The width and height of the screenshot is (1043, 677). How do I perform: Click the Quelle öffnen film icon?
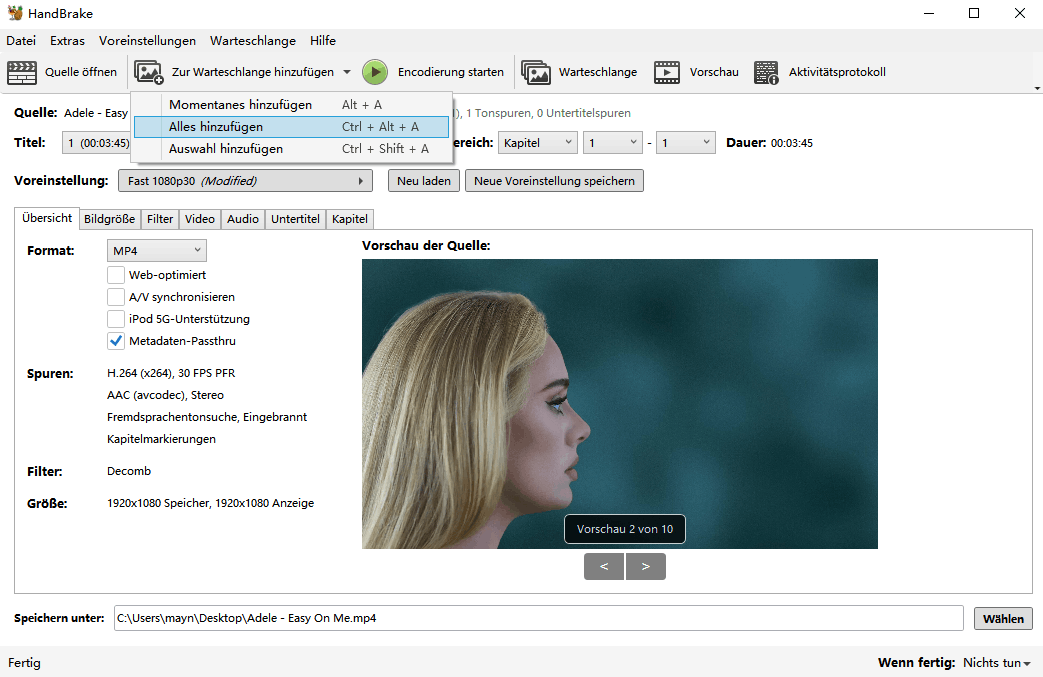click(x=22, y=72)
